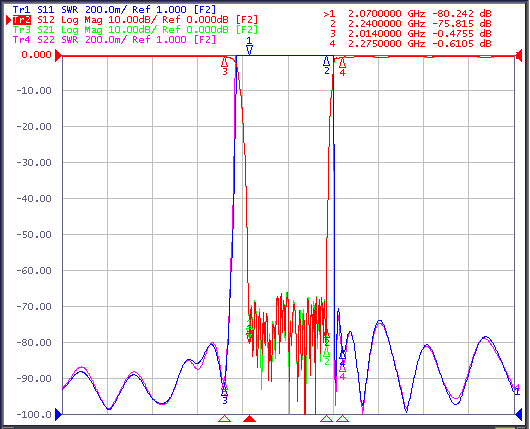
Task: Select the active Tr2 S12 Log Mag trace label
Action: tap(135, 20)
